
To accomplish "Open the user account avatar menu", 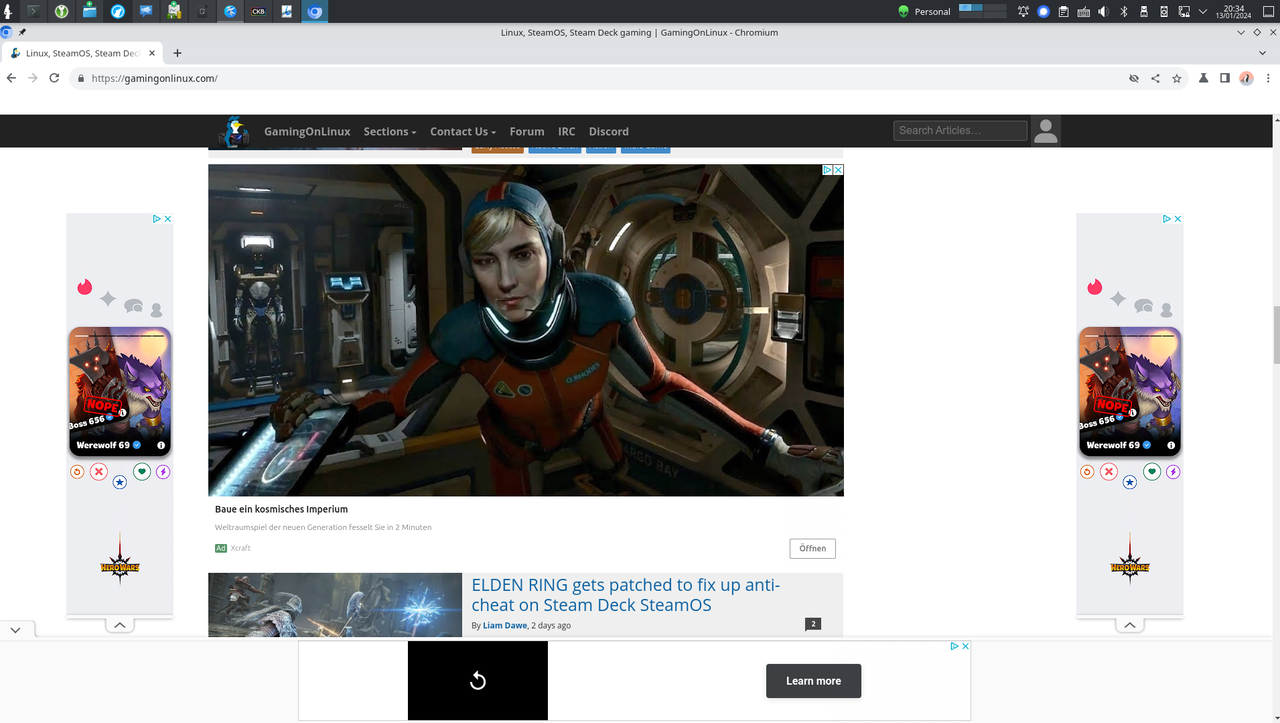I will point(1046,131).
